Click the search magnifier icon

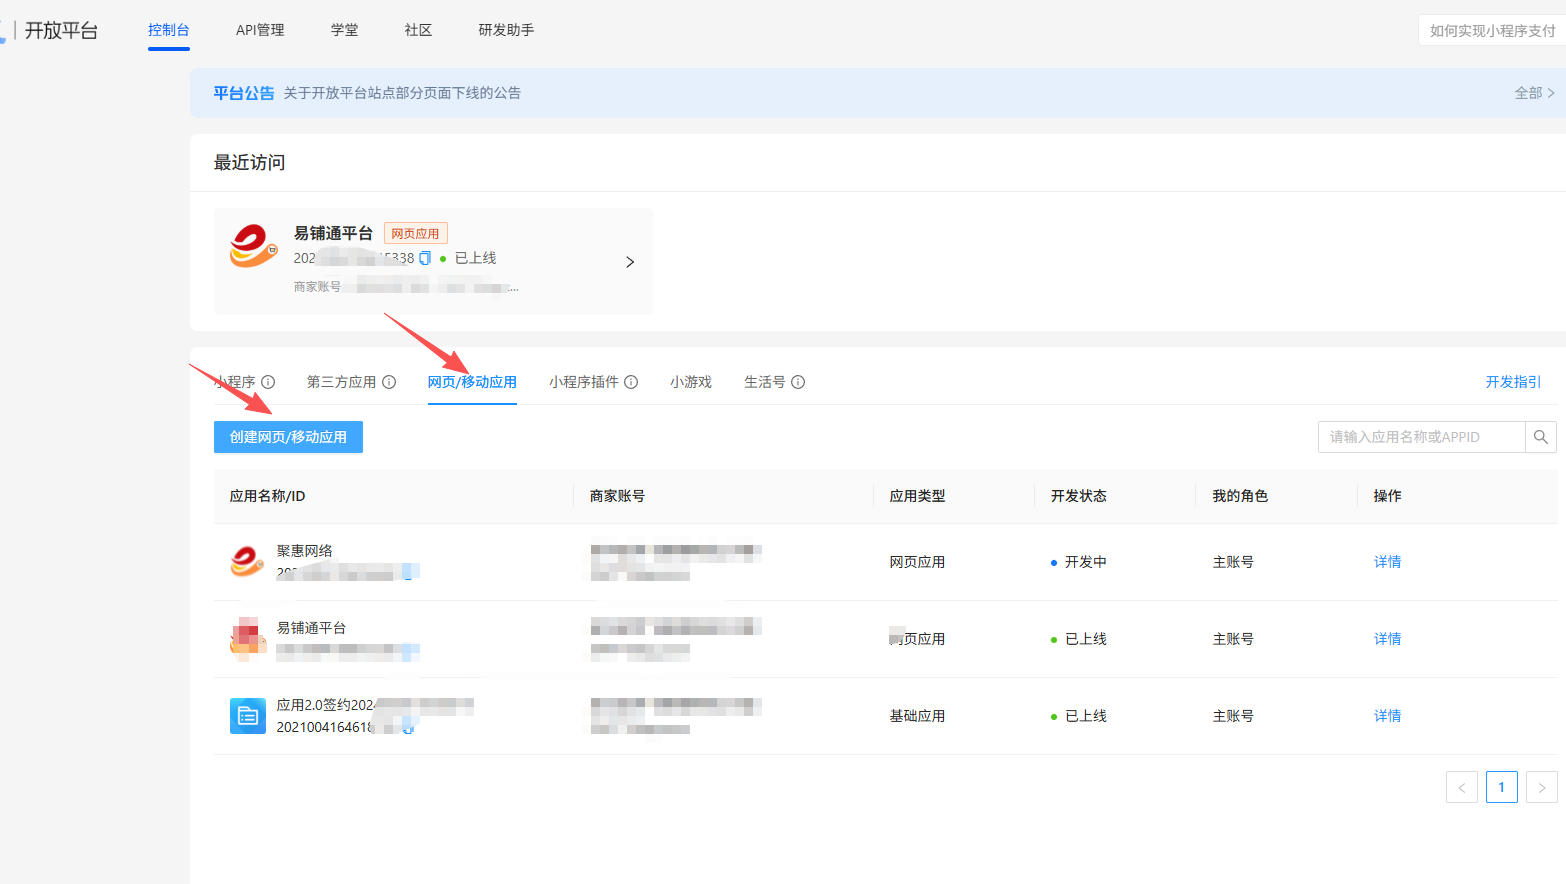pos(1540,437)
